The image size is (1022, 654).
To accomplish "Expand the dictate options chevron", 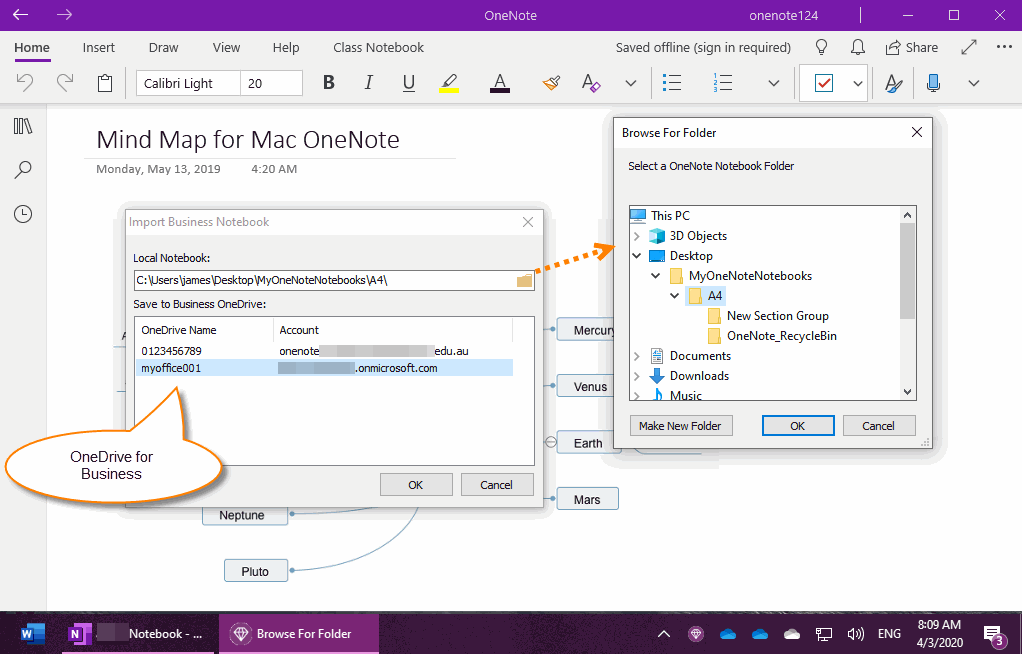I will [974, 83].
